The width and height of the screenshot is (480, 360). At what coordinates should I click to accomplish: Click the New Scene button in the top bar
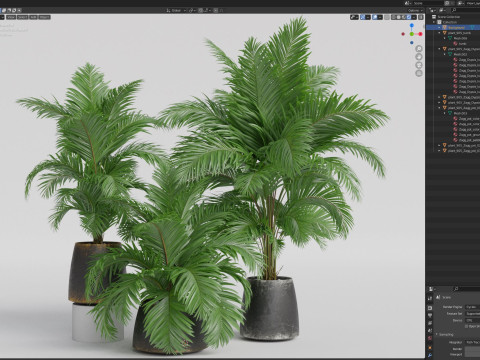[x=447, y=3]
